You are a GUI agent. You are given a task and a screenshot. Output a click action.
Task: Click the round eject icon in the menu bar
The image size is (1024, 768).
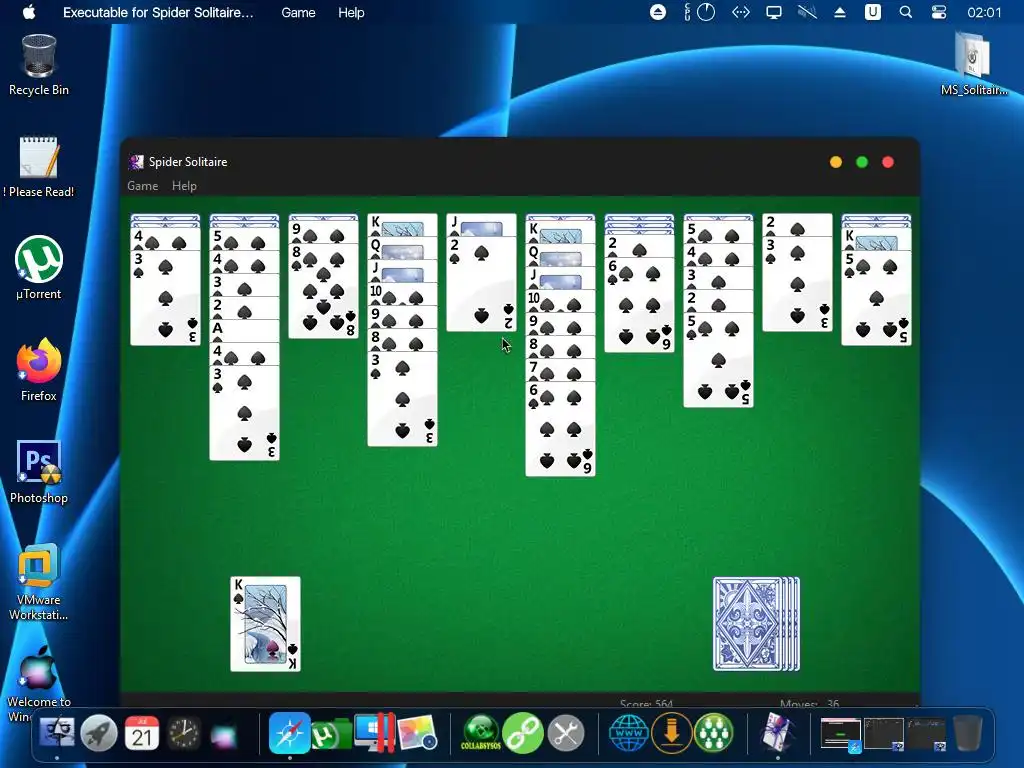[x=658, y=12]
